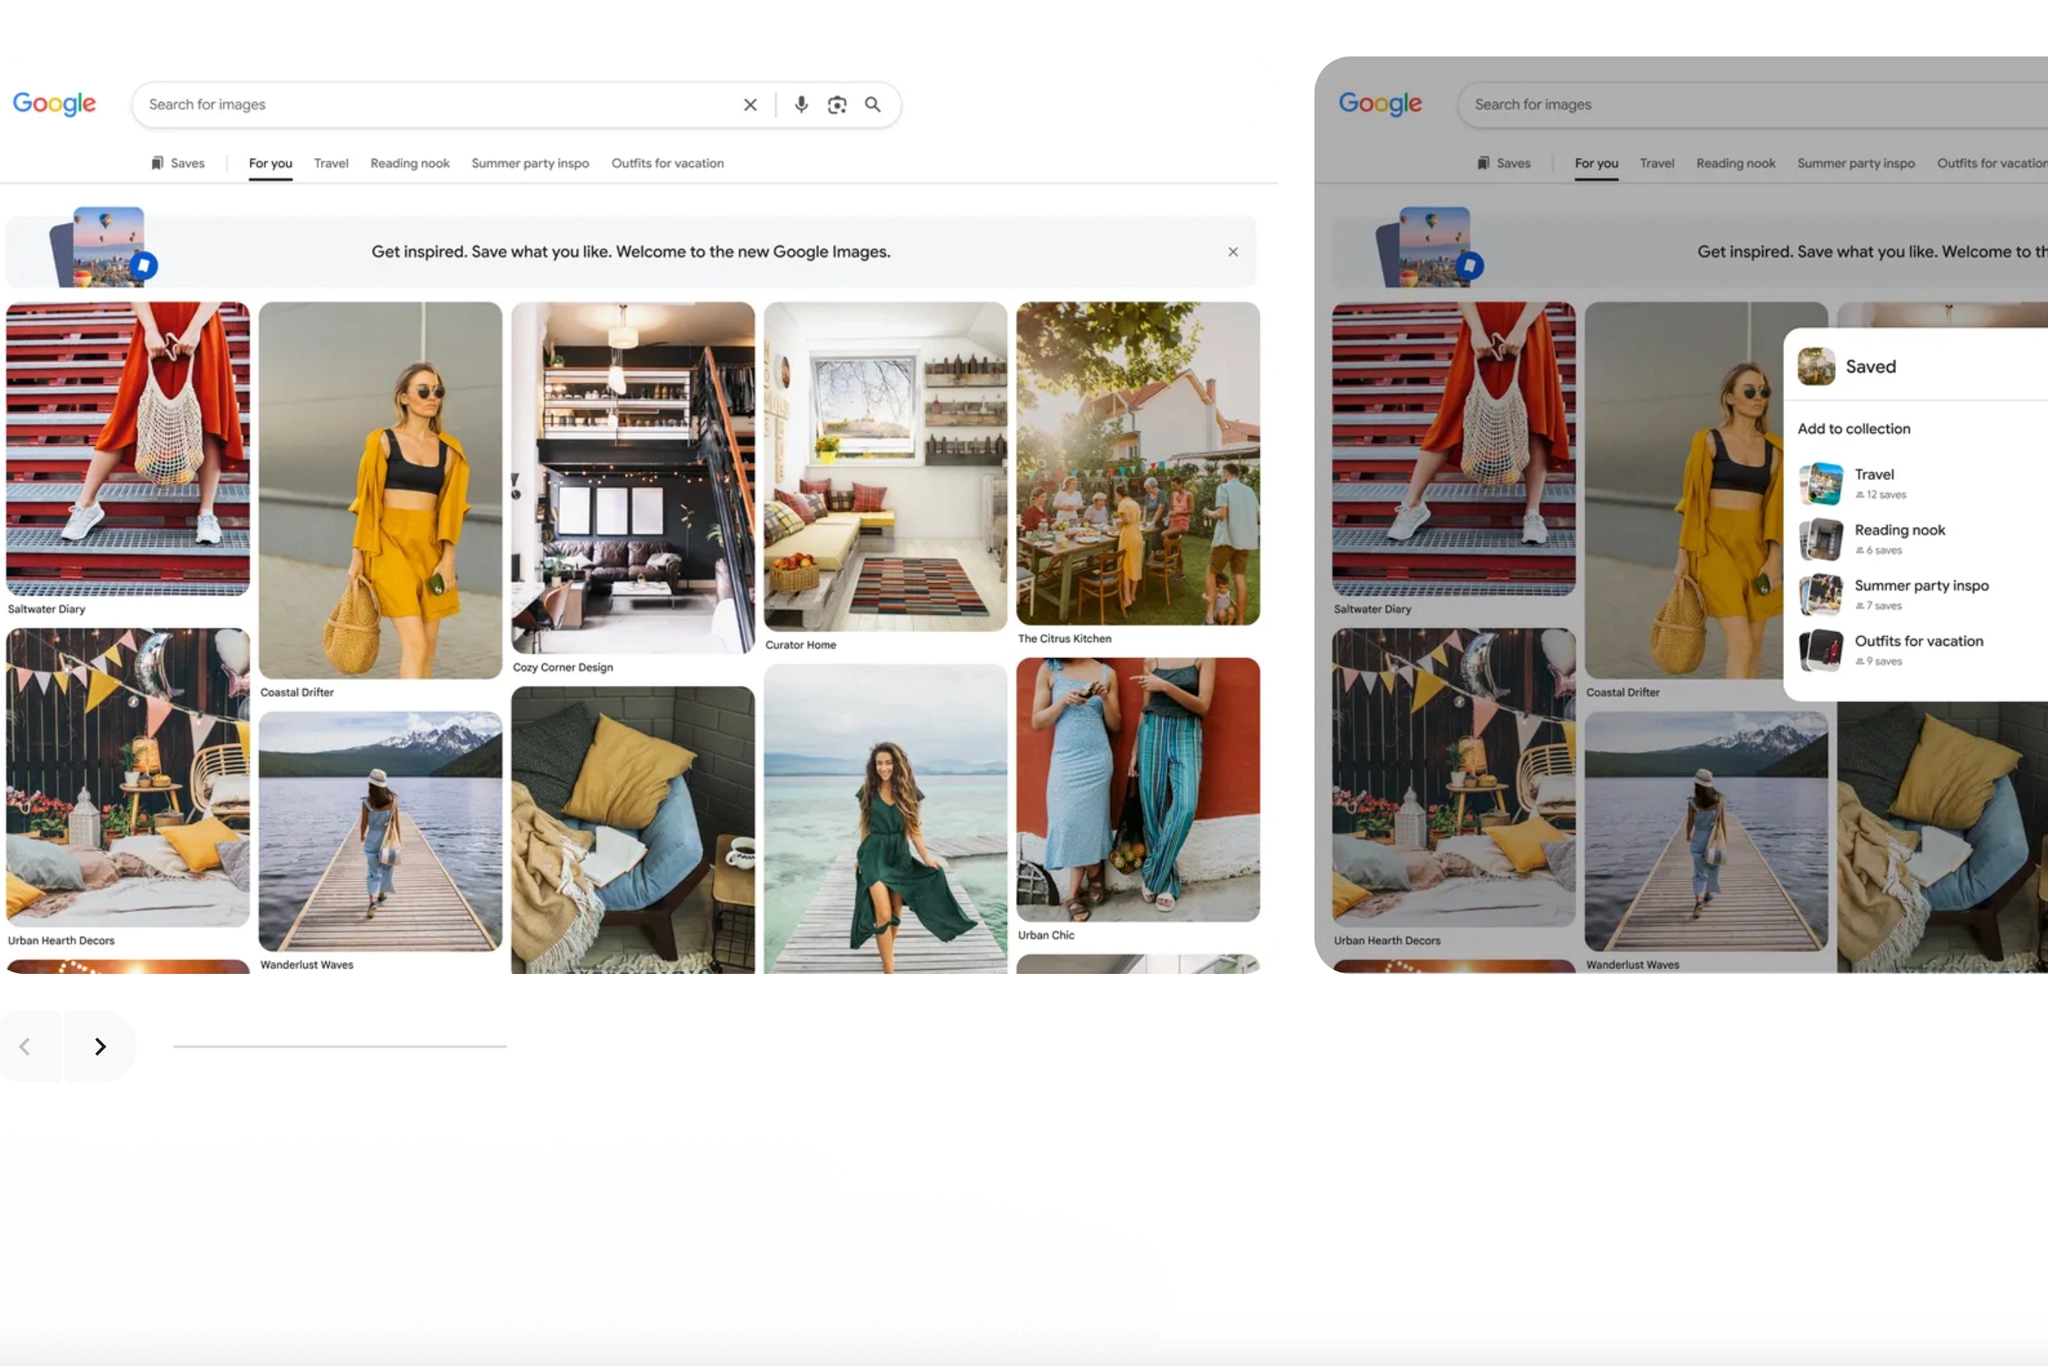
Task: Open Saltwater Diary image in right window
Action: point(1454,449)
